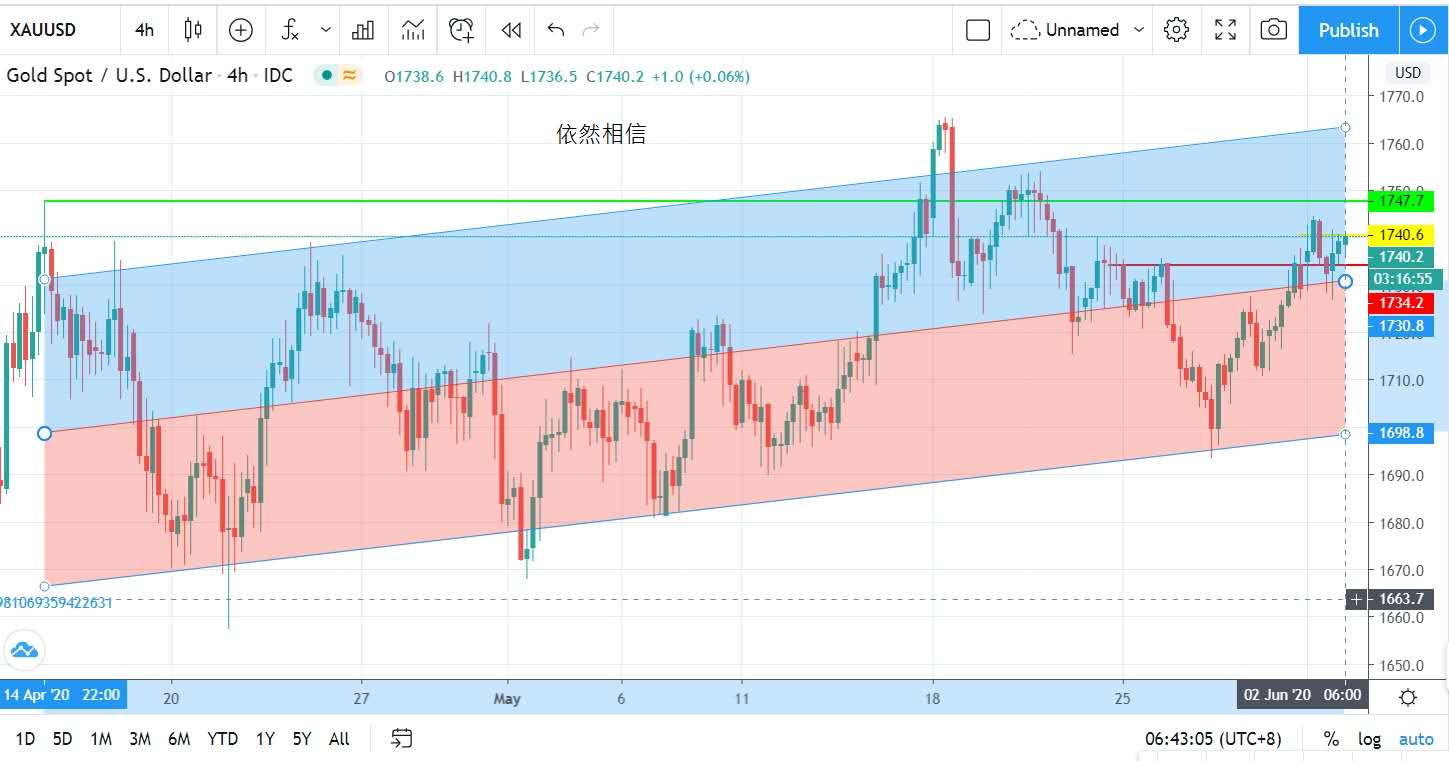The image size is (1449, 761).
Task: Open the 4h interval selector
Action: coord(144,30)
